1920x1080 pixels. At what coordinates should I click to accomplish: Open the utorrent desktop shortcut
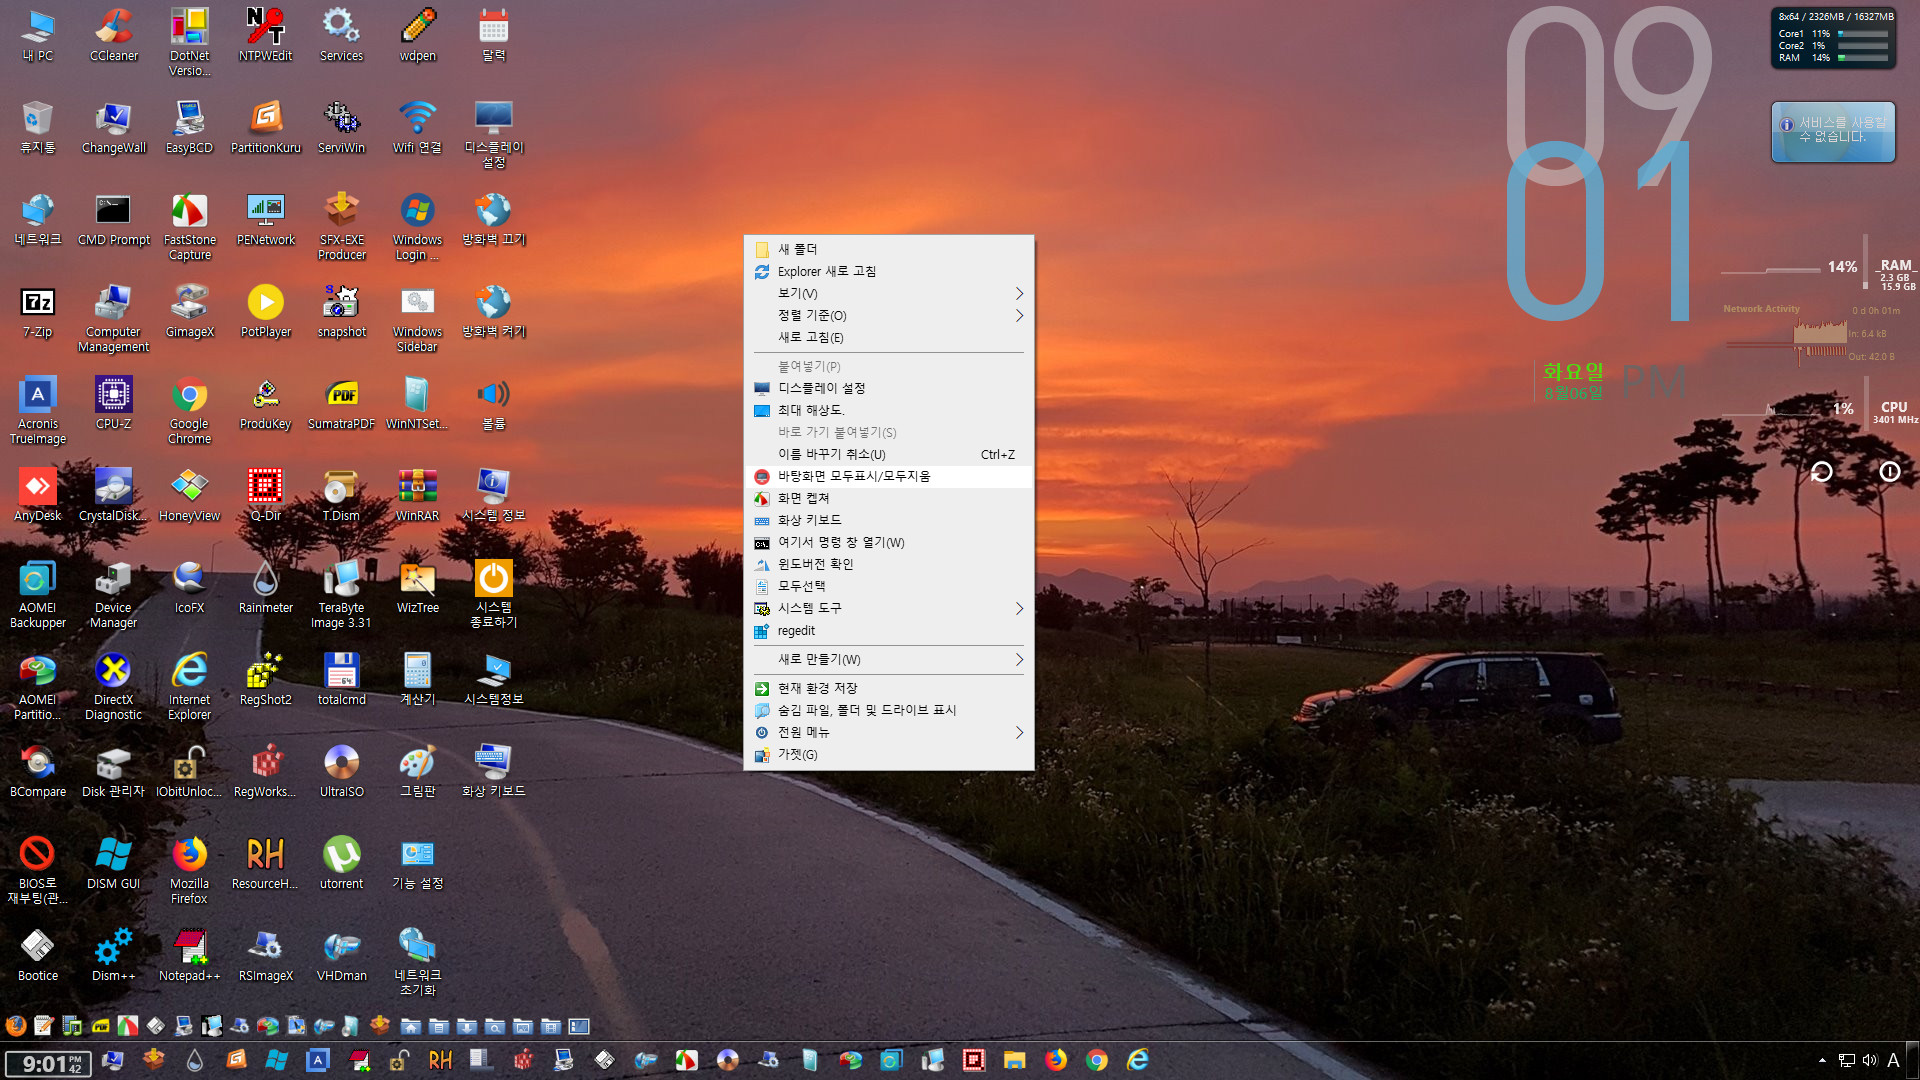[x=341, y=863]
